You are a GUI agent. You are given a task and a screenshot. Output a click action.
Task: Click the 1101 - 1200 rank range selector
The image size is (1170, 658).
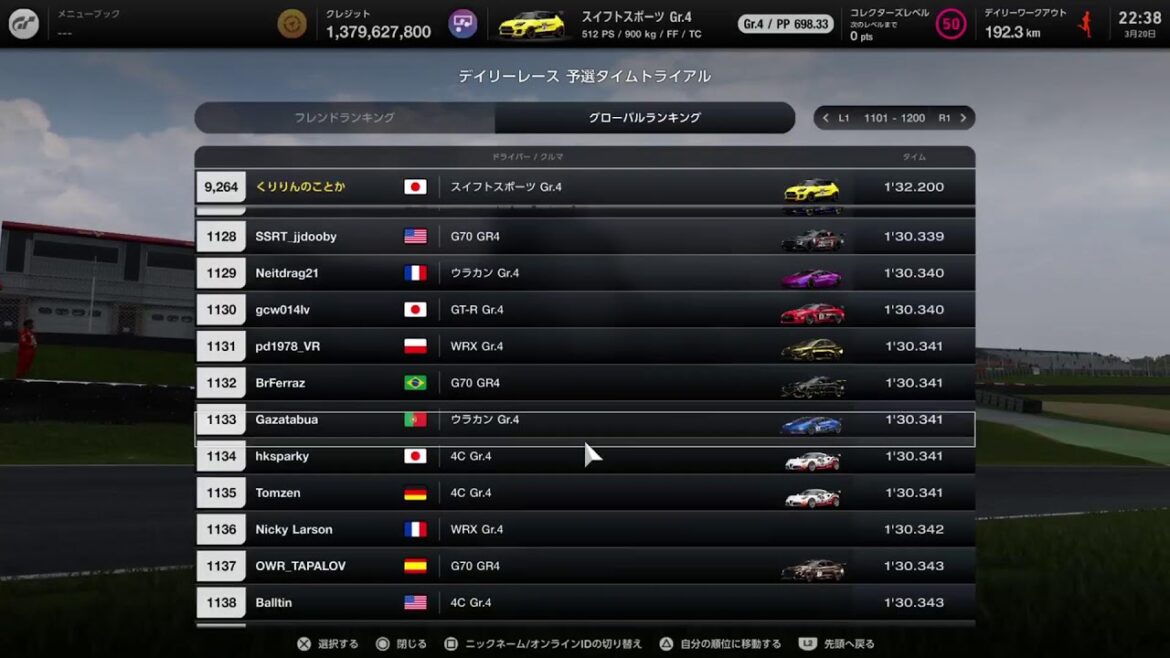click(894, 118)
